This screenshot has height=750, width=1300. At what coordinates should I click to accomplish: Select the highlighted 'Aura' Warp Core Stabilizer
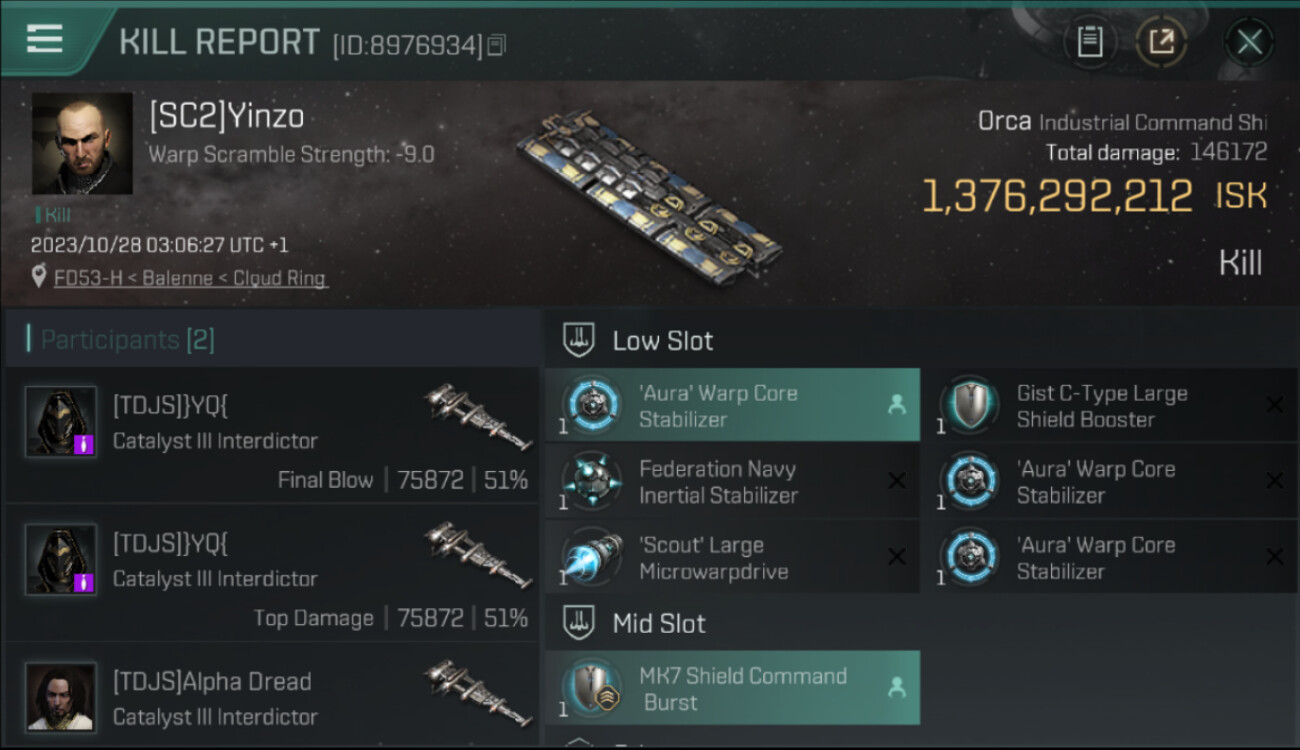(x=732, y=405)
